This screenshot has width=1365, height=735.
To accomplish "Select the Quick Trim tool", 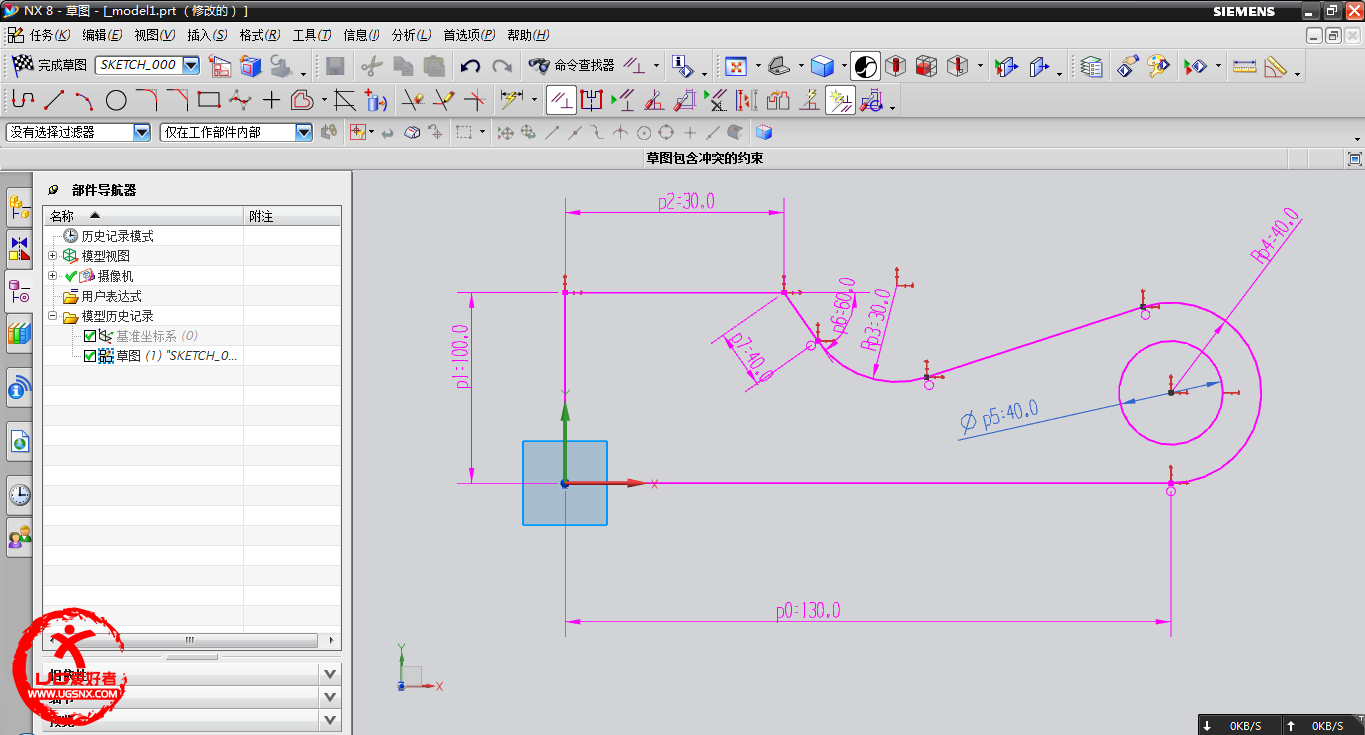I will (412, 100).
